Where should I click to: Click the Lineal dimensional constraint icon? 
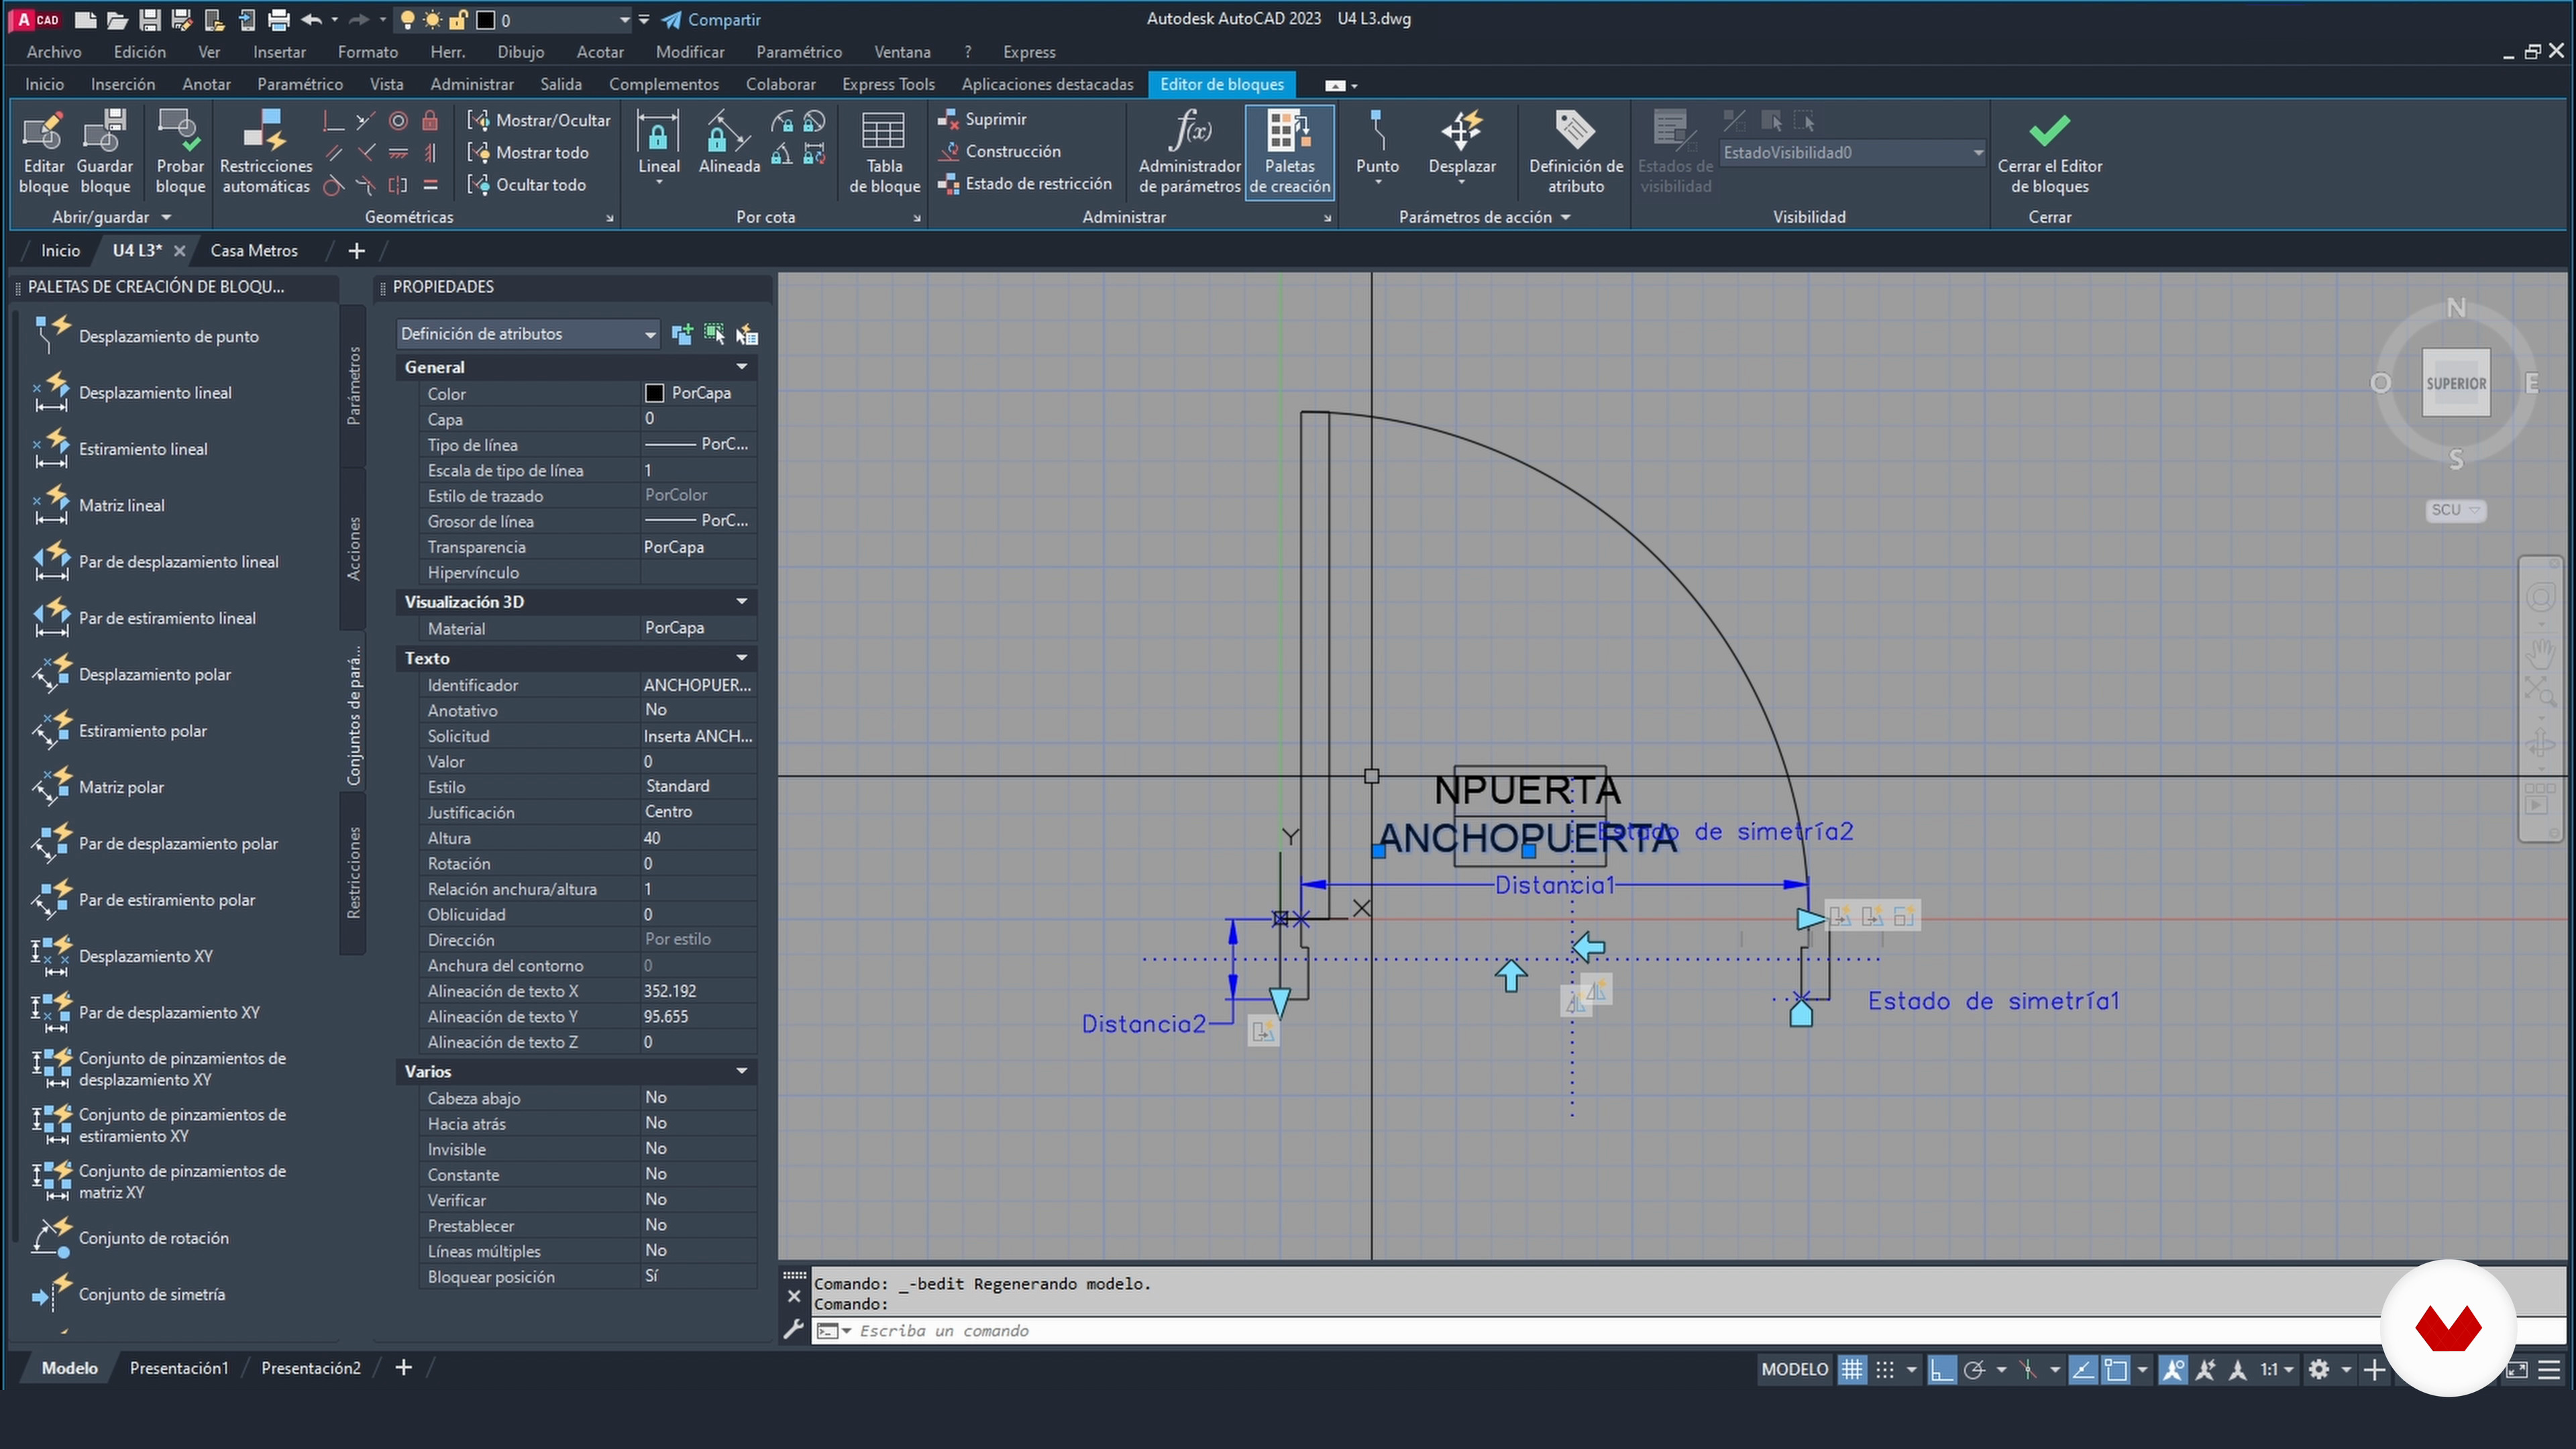pyautogui.click(x=658, y=131)
